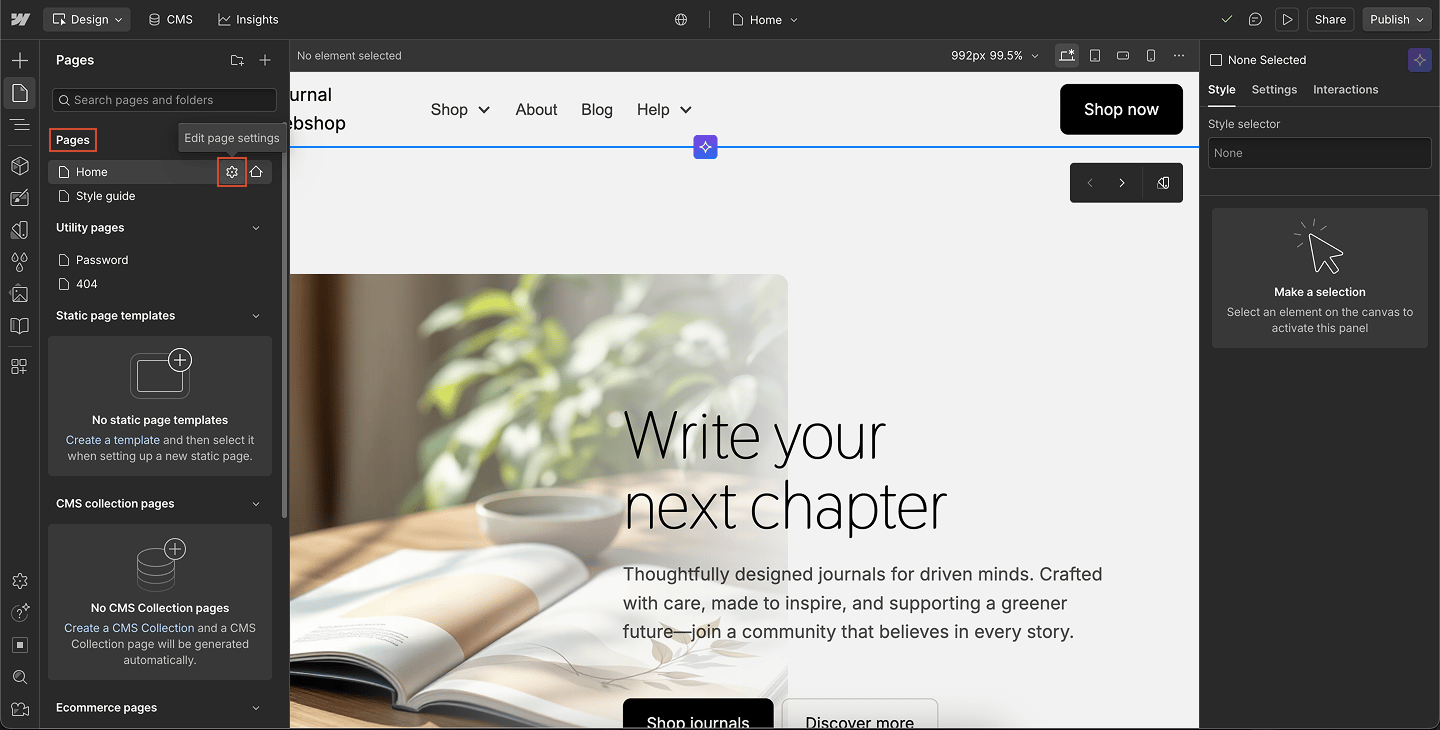Open the Variables droplets icon in sidebar
This screenshot has width=1440, height=730.
pyautogui.click(x=20, y=262)
